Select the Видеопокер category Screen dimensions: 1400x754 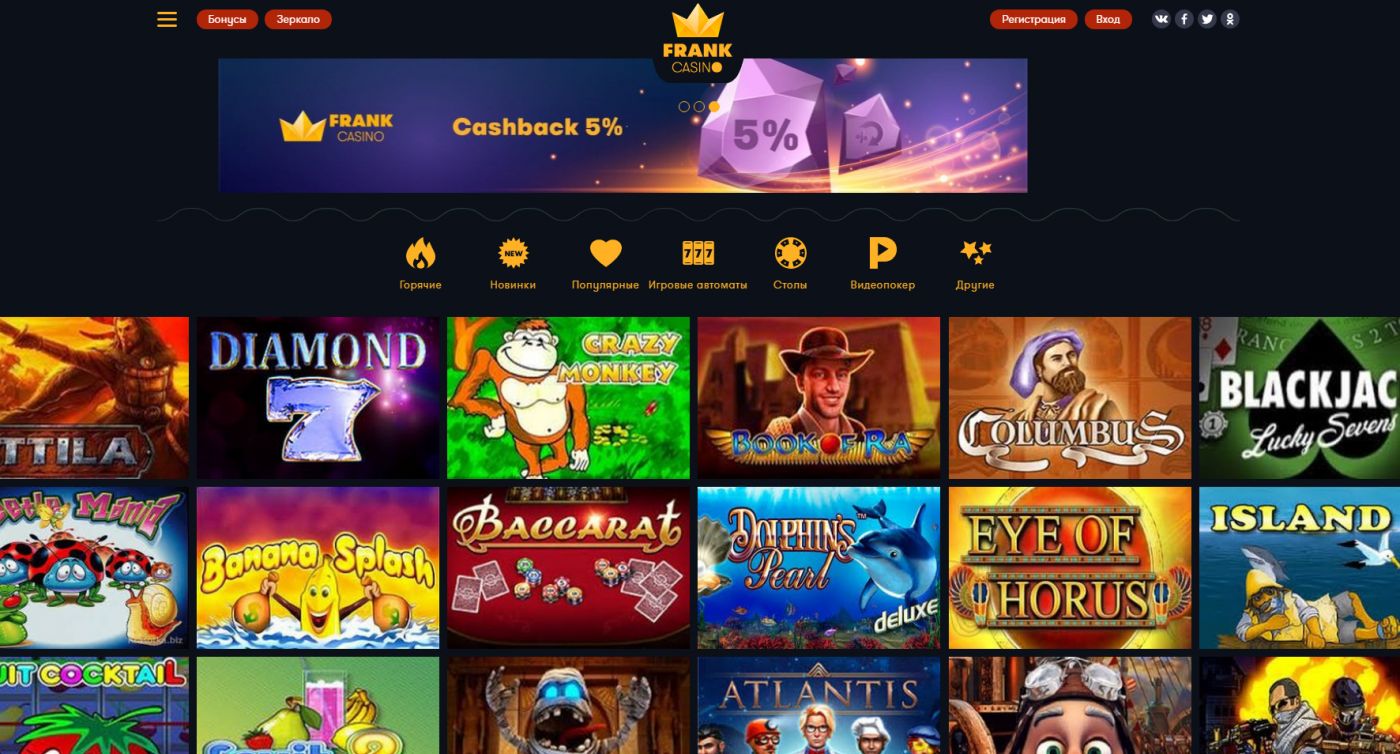[882, 264]
